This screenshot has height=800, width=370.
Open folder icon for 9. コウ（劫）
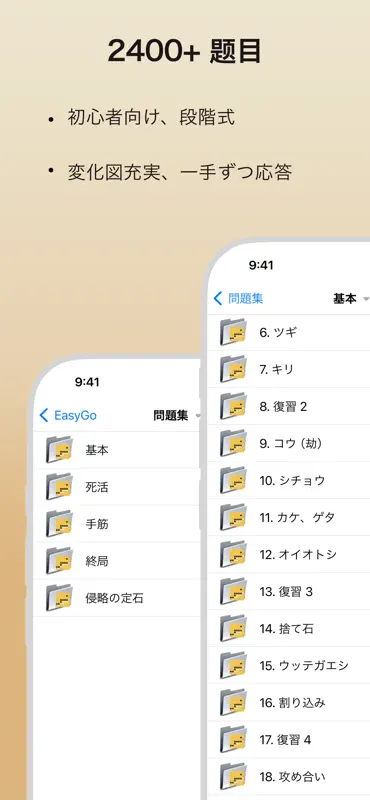pos(233,443)
